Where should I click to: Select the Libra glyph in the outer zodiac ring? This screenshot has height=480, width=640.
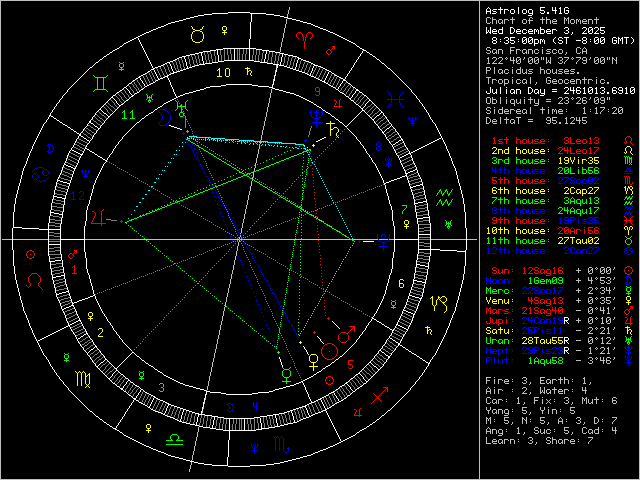[x=174, y=439]
